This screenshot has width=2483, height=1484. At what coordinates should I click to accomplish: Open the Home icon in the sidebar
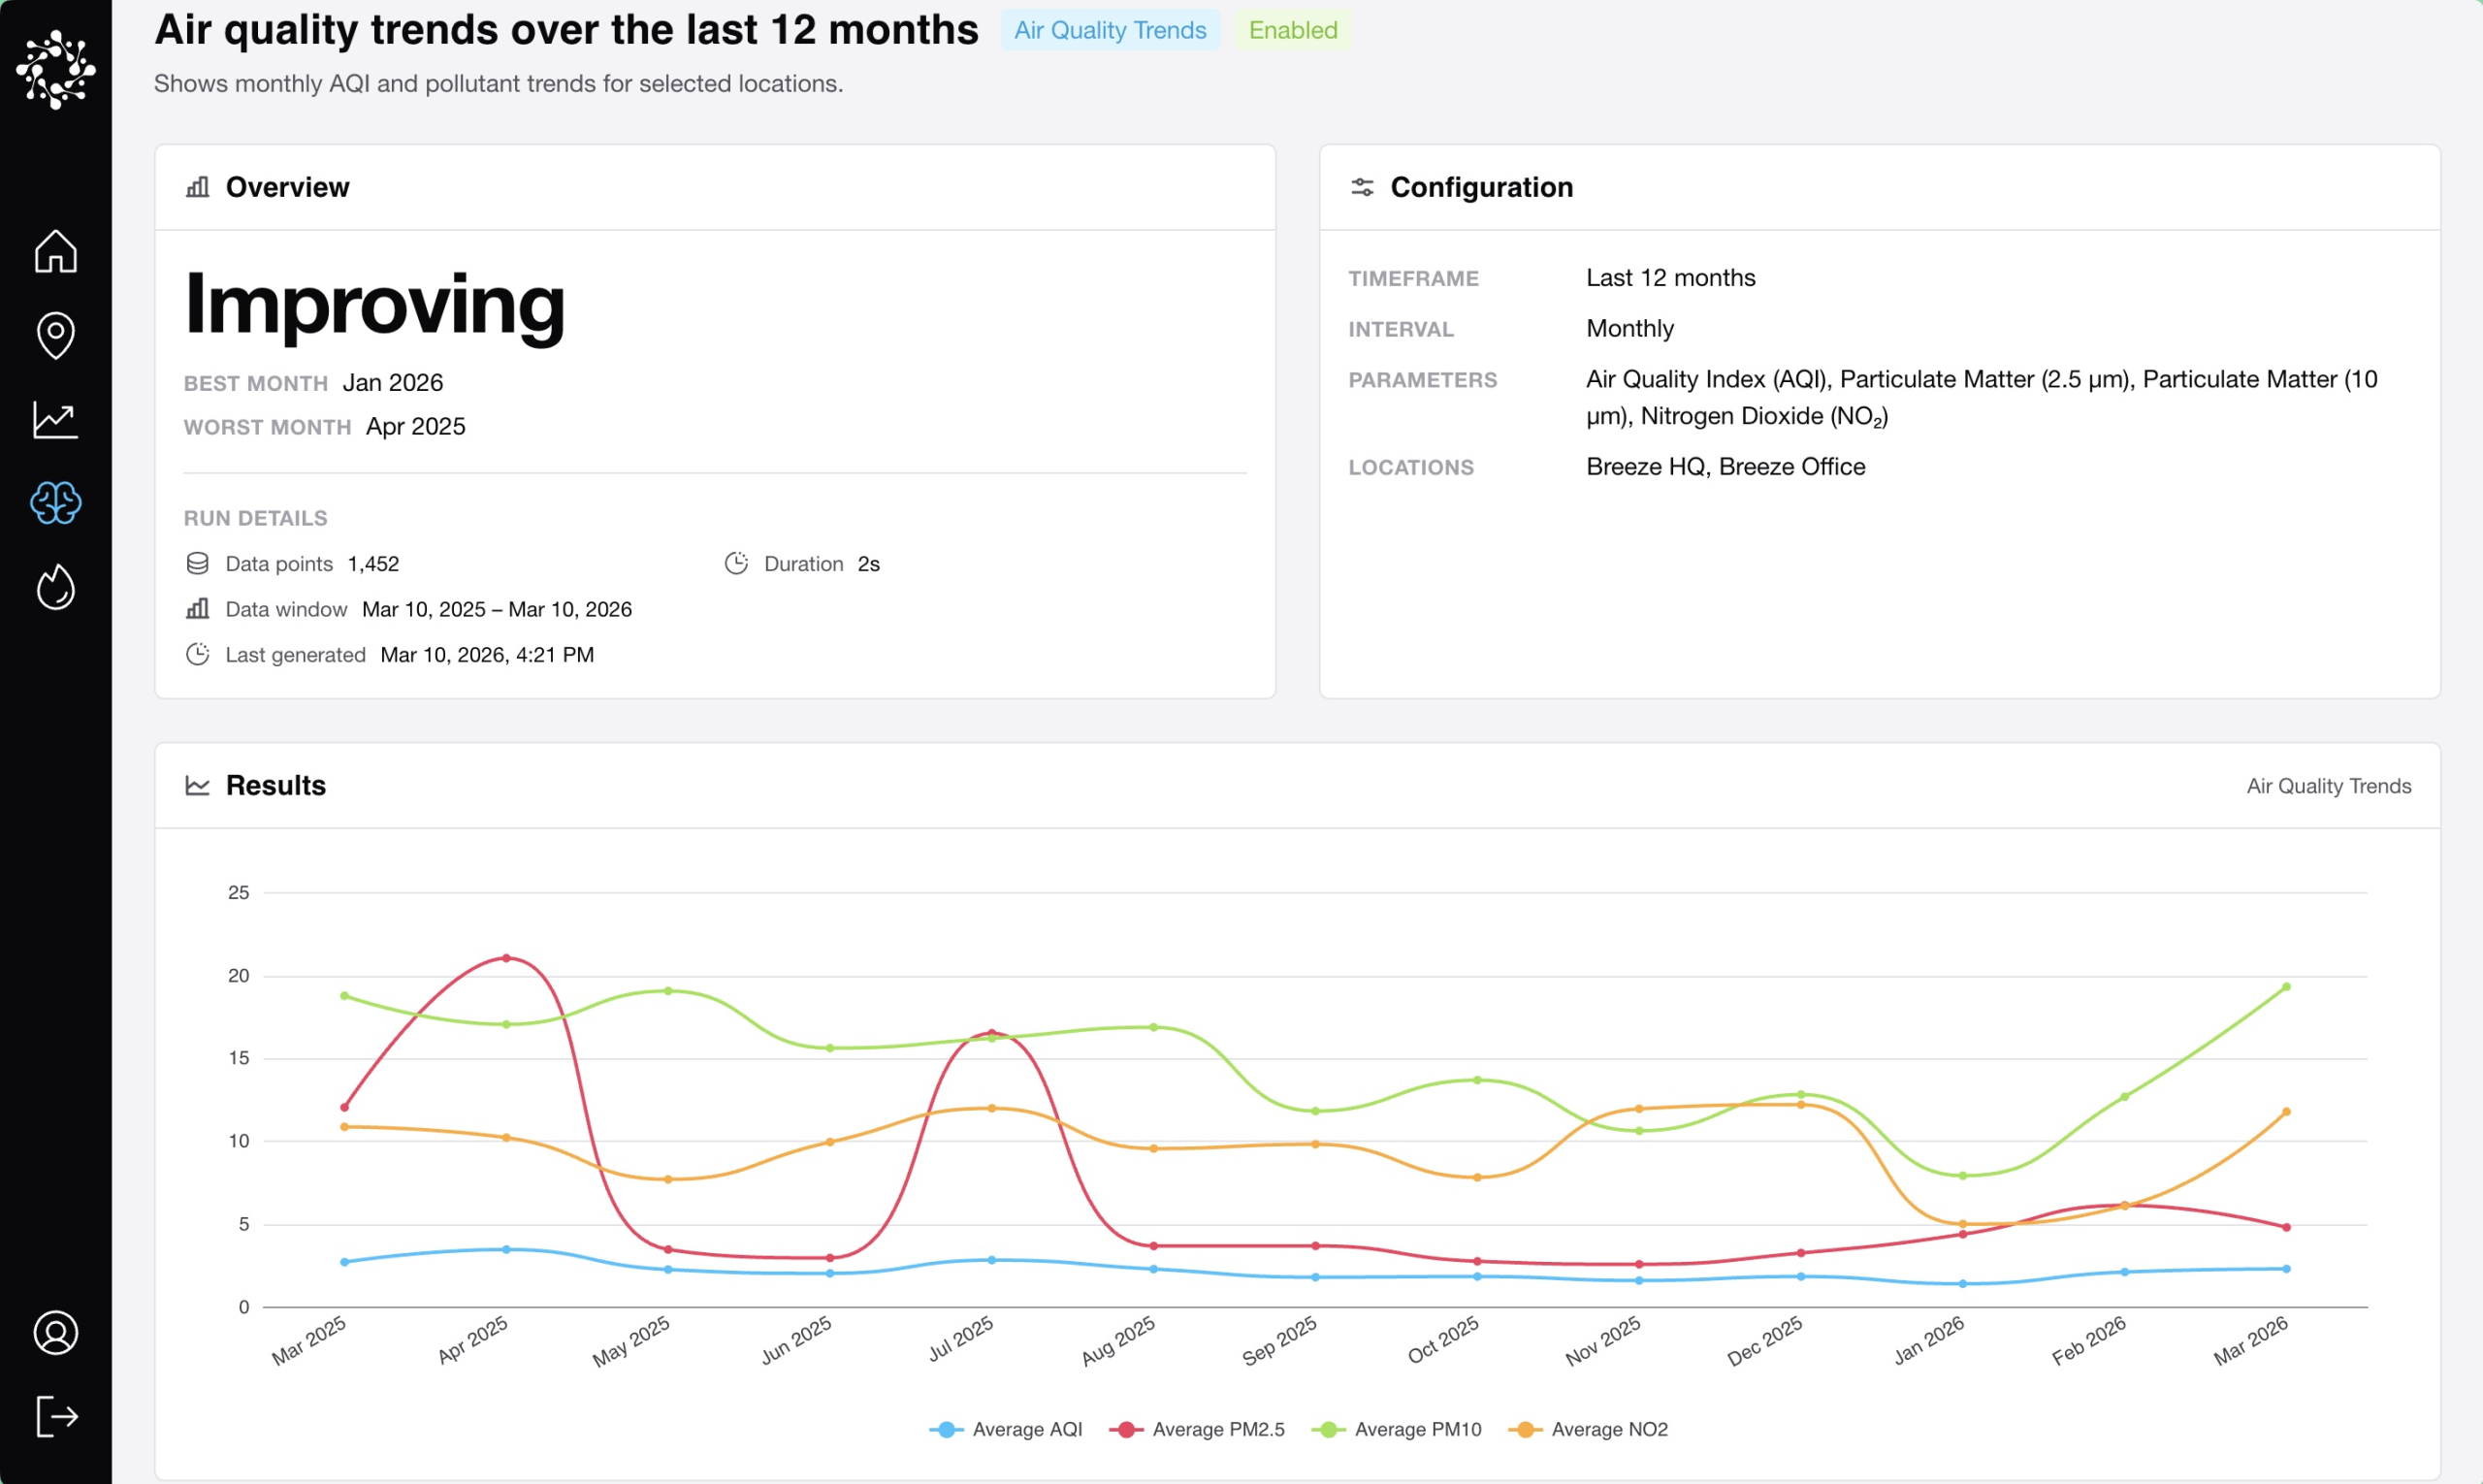[x=56, y=251]
